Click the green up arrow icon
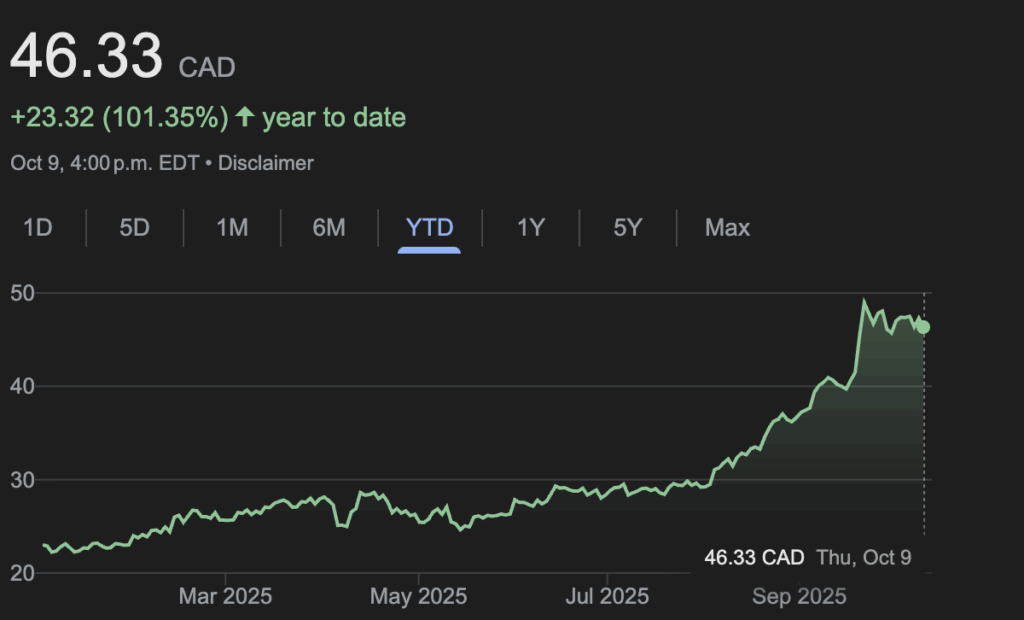 (245, 118)
